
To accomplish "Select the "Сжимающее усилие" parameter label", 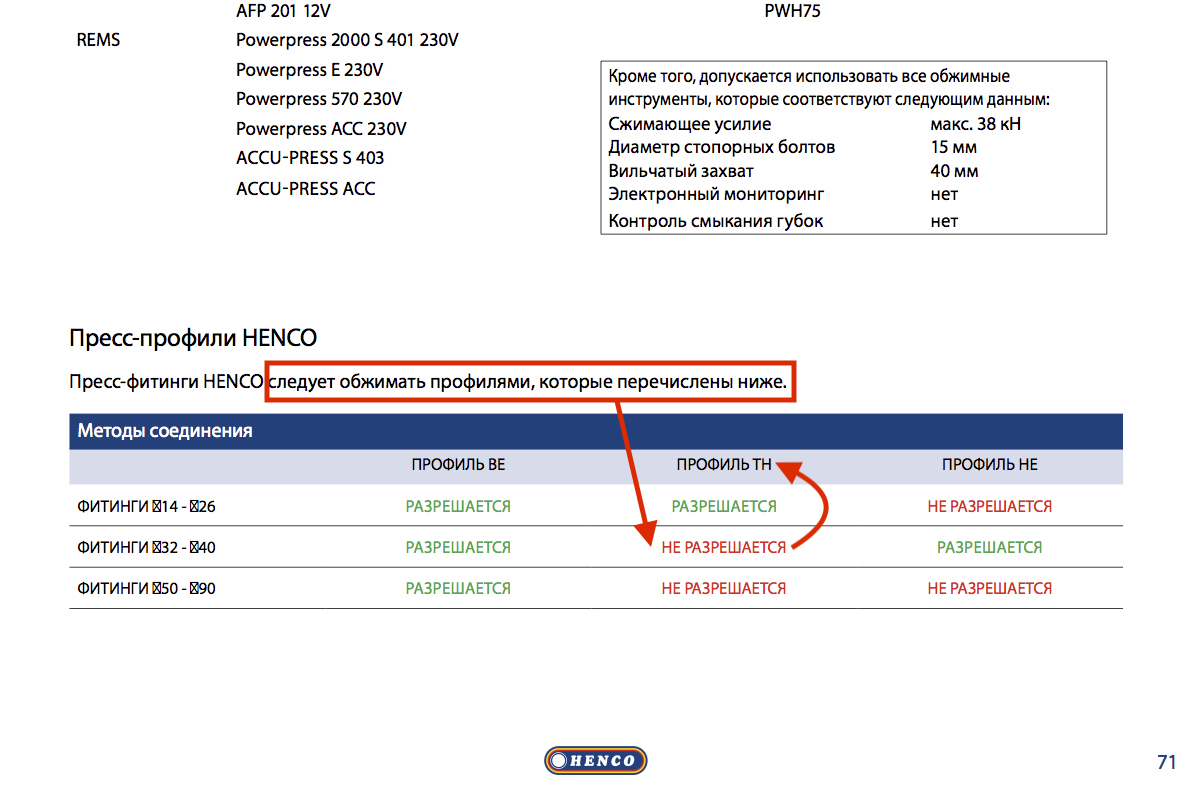I will pyautogui.click(x=689, y=125).
